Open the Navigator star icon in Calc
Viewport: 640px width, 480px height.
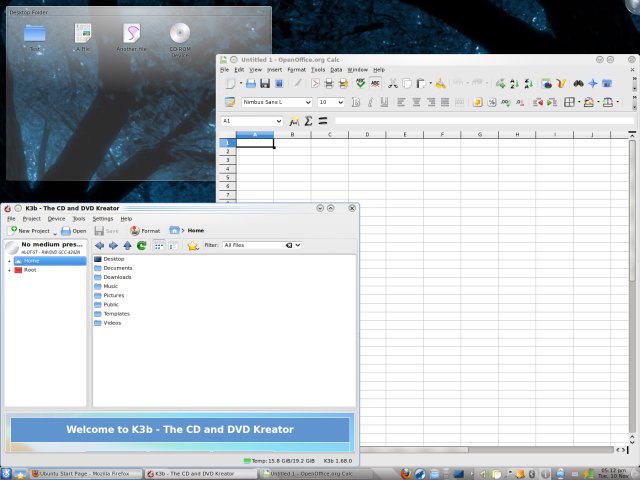coord(593,84)
